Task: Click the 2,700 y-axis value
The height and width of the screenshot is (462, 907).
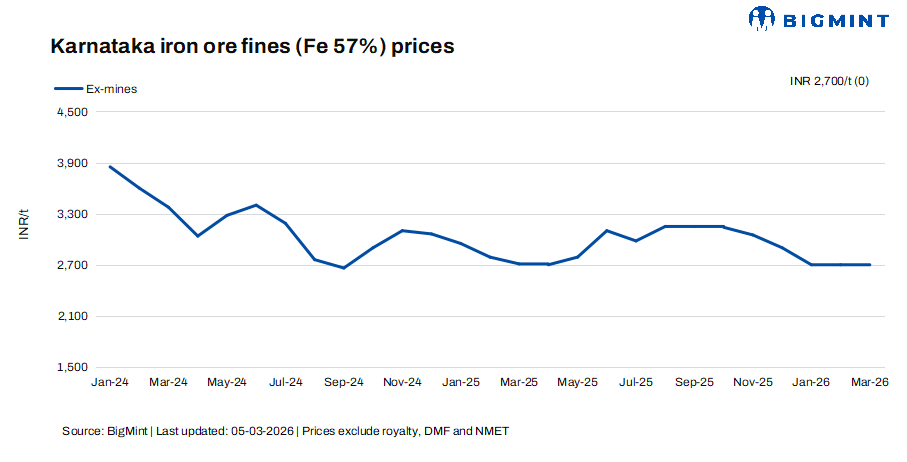Action: click(74, 266)
